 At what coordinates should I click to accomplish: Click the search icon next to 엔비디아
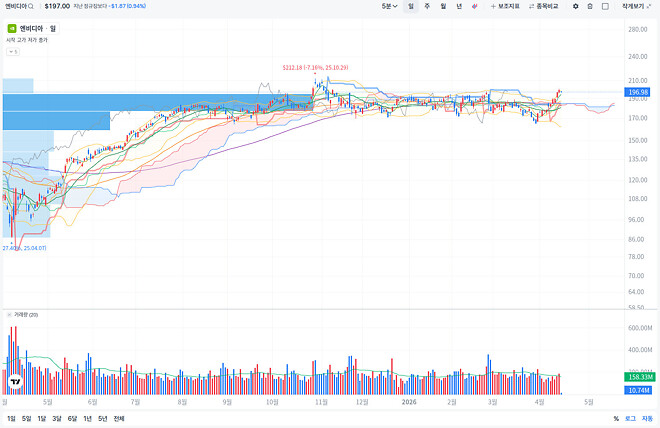click(31, 6)
